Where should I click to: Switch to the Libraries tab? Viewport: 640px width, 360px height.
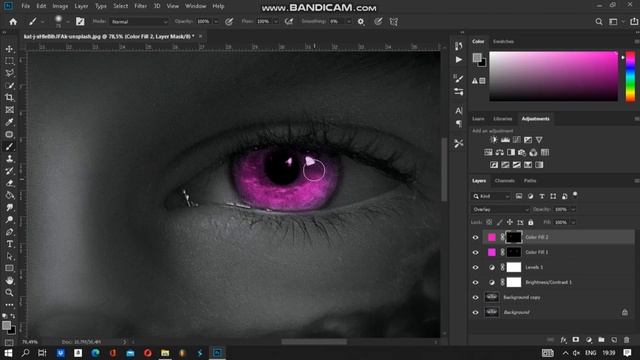[x=502, y=119]
